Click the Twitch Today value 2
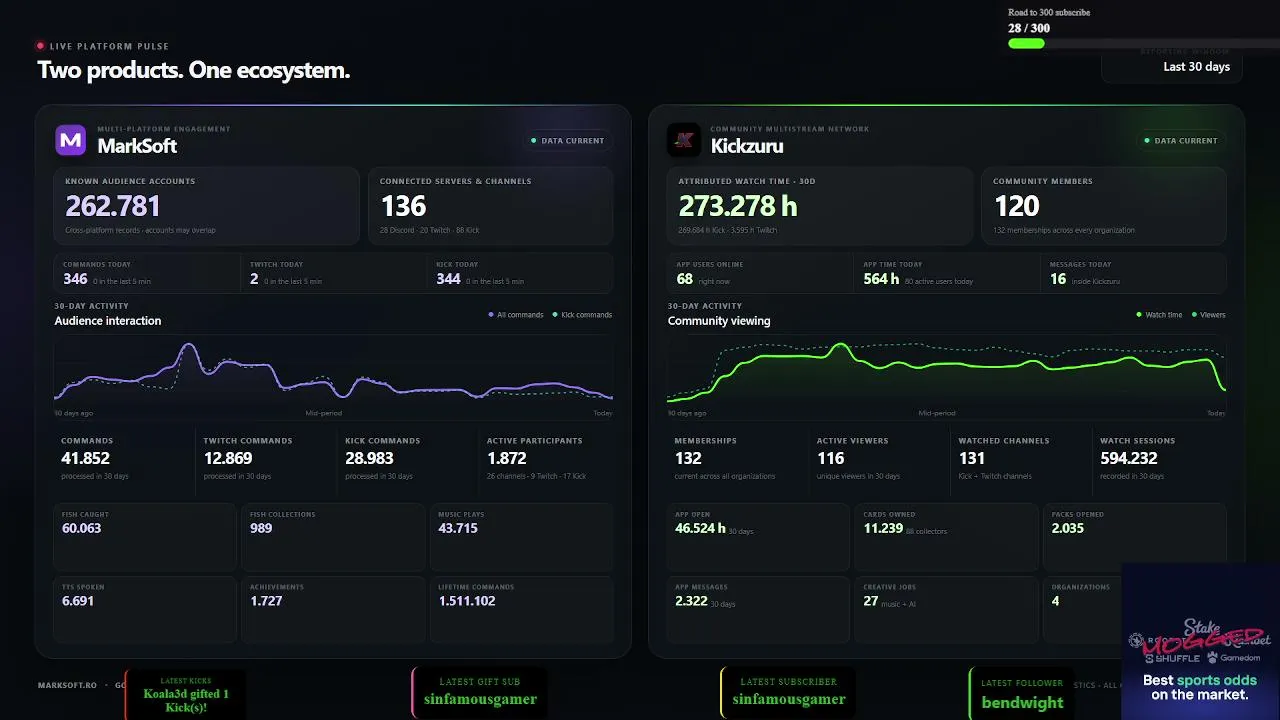The width and height of the screenshot is (1280, 720). (x=254, y=279)
